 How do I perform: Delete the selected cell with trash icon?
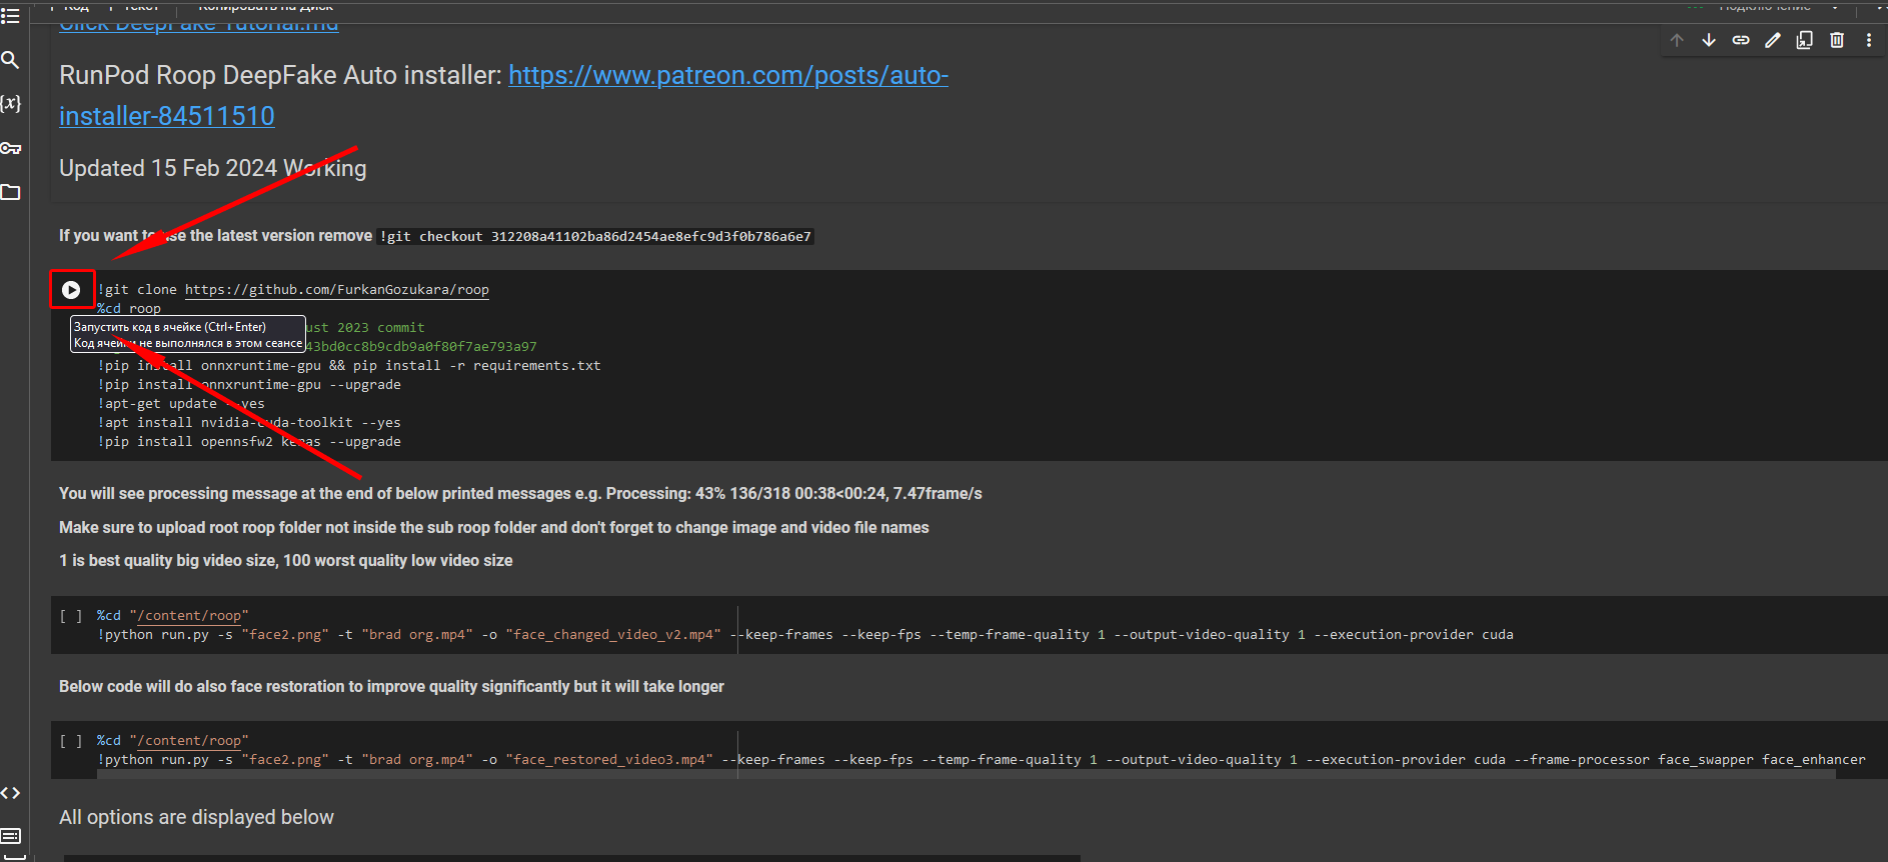(x=1837, y=40)
